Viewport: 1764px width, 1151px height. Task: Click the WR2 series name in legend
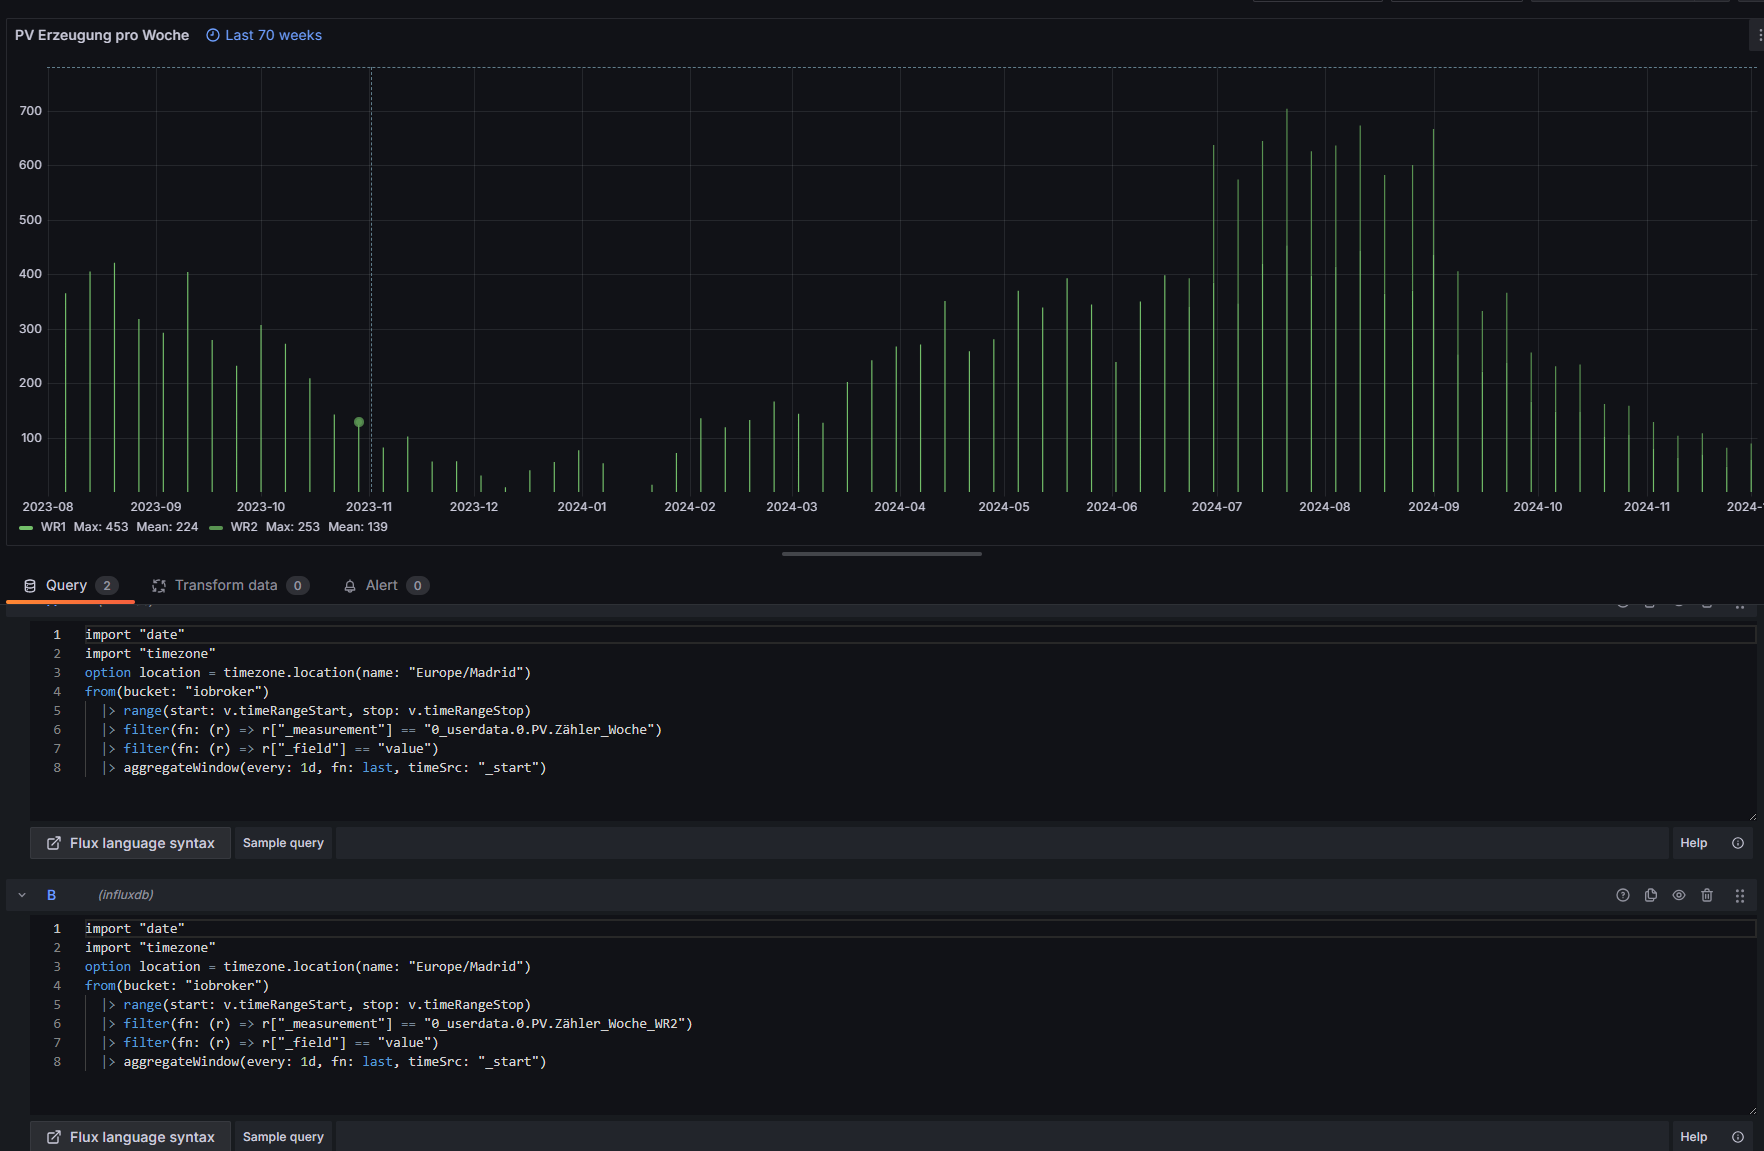point(244,527)
